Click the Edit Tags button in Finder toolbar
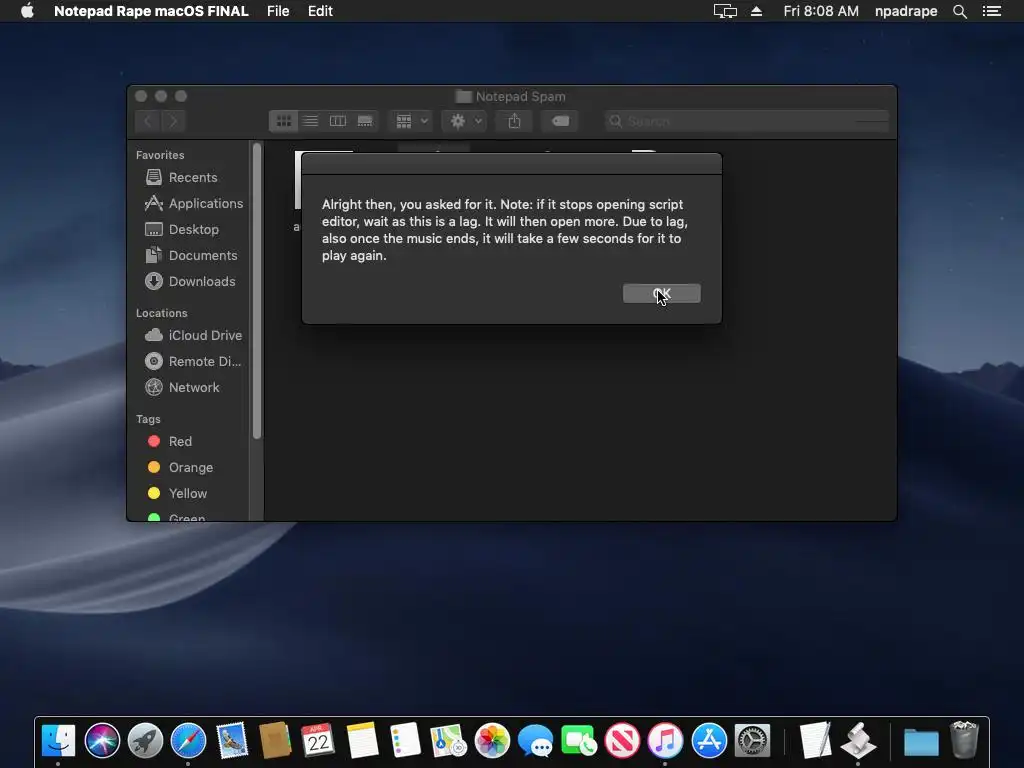Screen dimensions: 1024x768 (x=560, y=121)
